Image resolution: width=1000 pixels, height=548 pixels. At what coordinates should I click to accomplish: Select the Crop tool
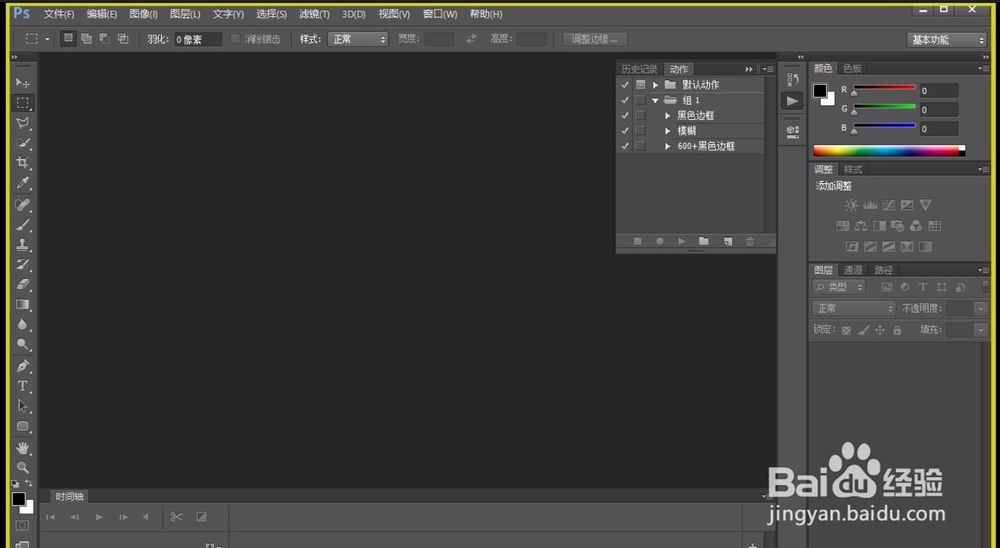click(x=23, y=163)
